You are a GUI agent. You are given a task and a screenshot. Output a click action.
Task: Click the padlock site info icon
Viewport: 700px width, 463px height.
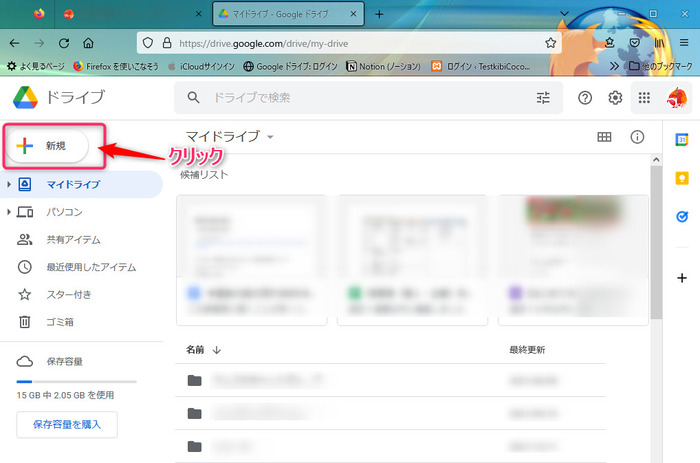coord(167,43)
